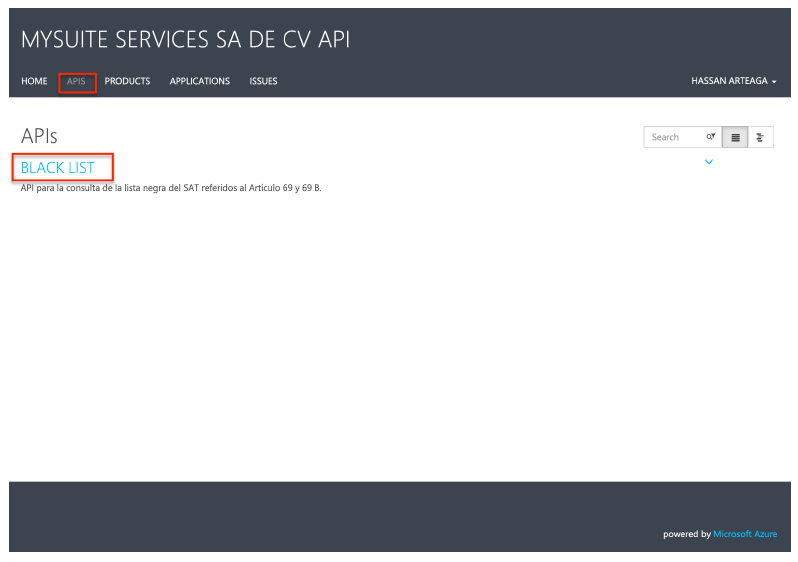The image size is (798, 562).
Task: Navigate to the ISSUES page
Action: pos(263,81)
